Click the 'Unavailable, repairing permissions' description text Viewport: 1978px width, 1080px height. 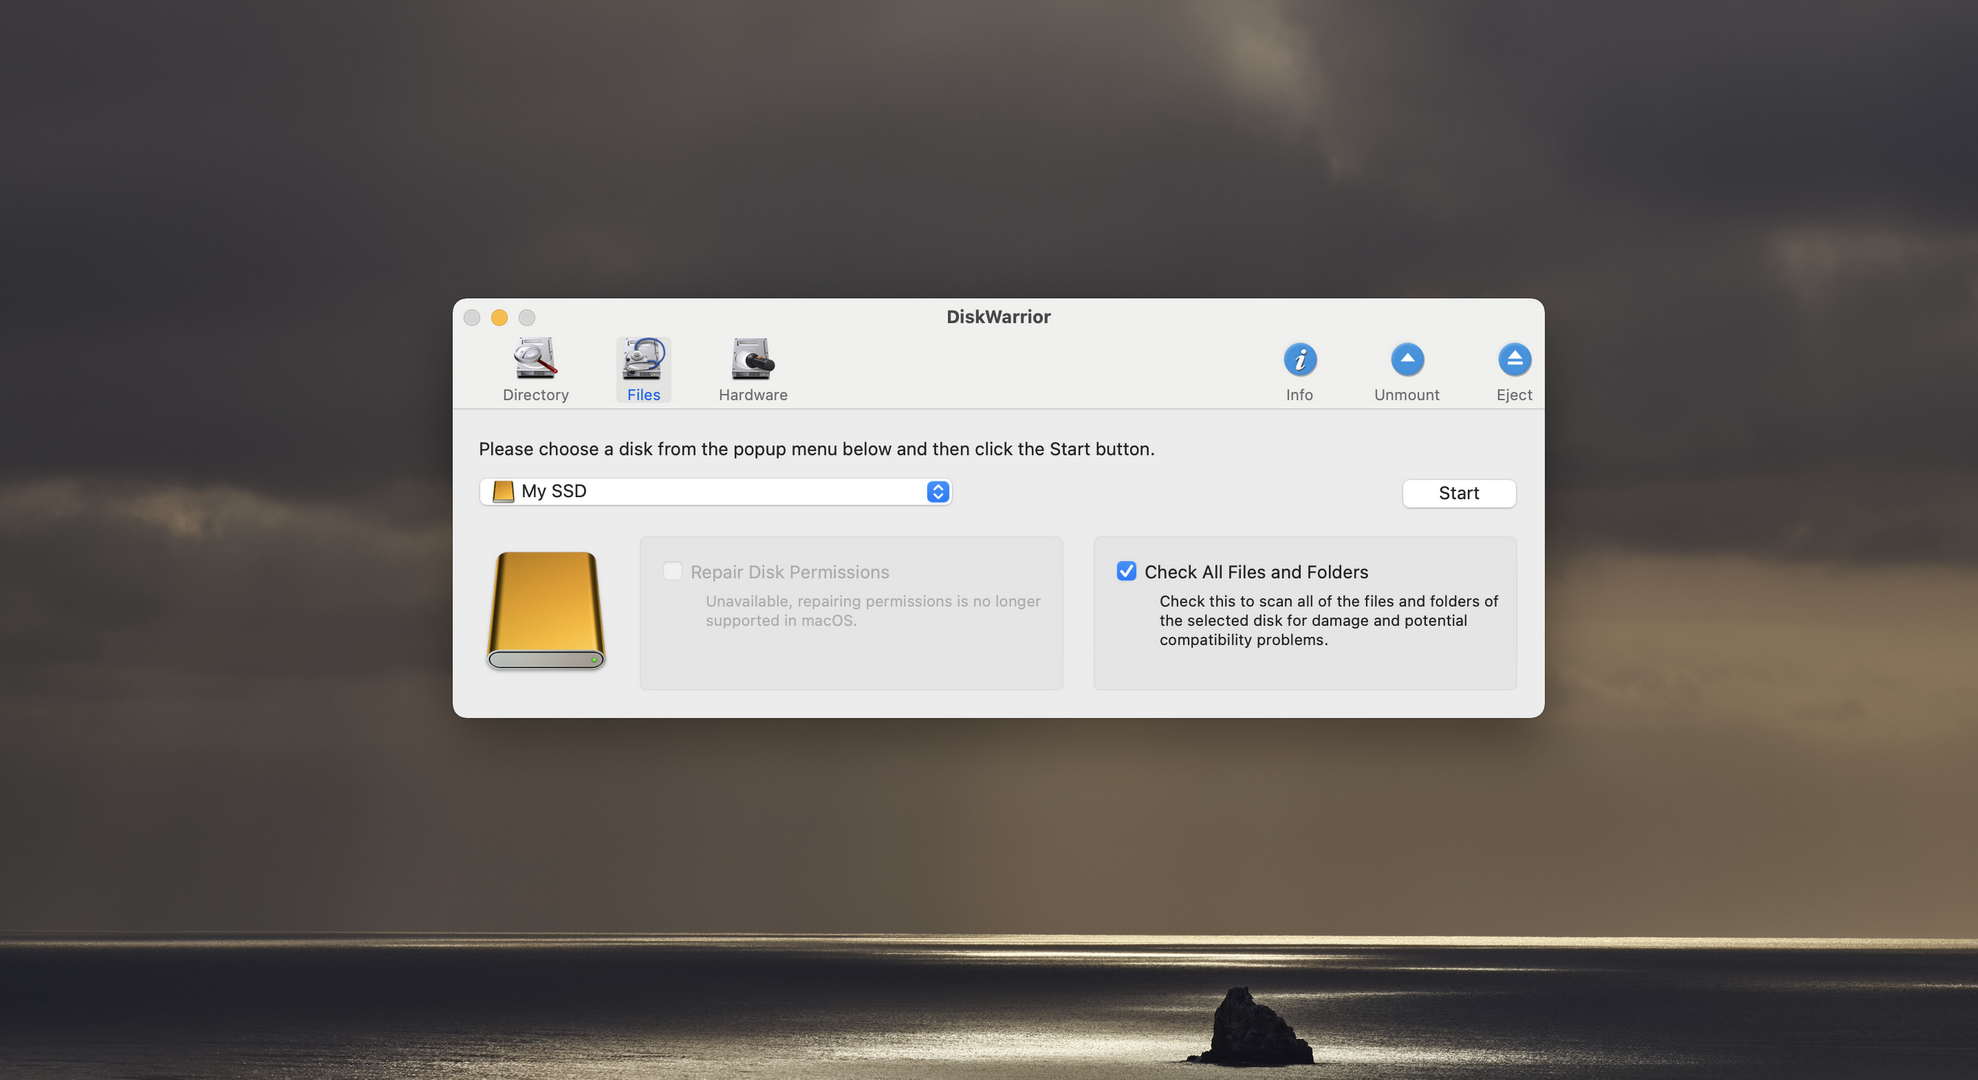873,611
